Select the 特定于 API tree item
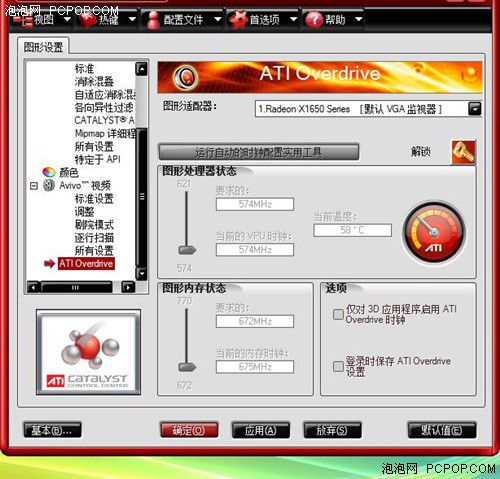Screen dimensions: 500x479 (98, 159)
